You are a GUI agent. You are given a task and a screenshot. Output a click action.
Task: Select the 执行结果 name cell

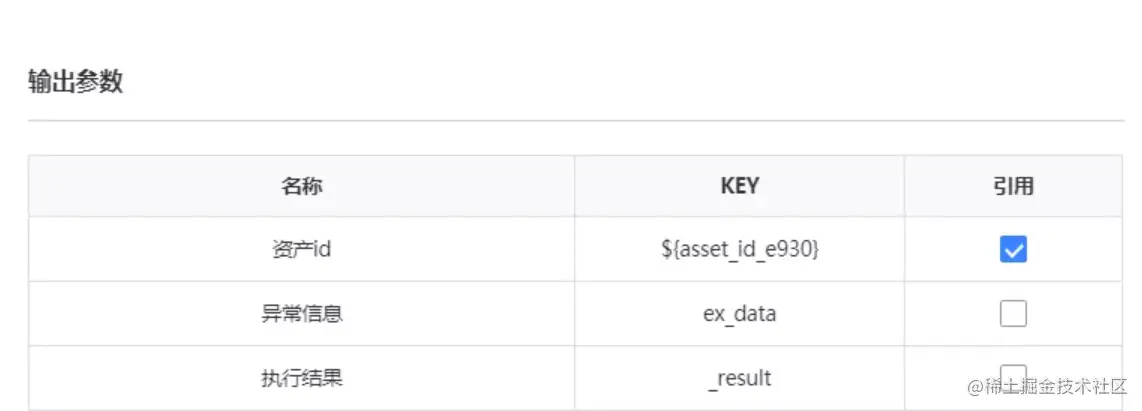301,378
